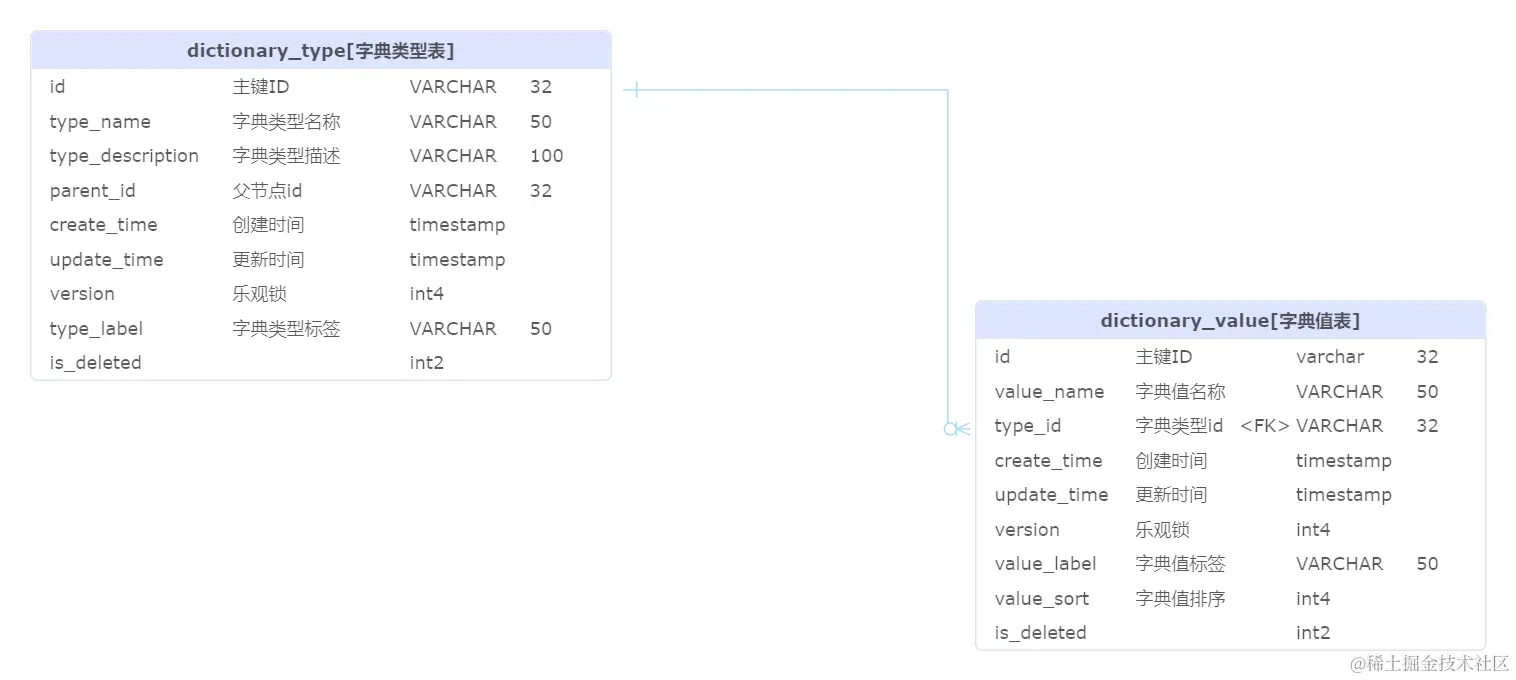
Task: Select the type_description field row
Action: point(200,156)
